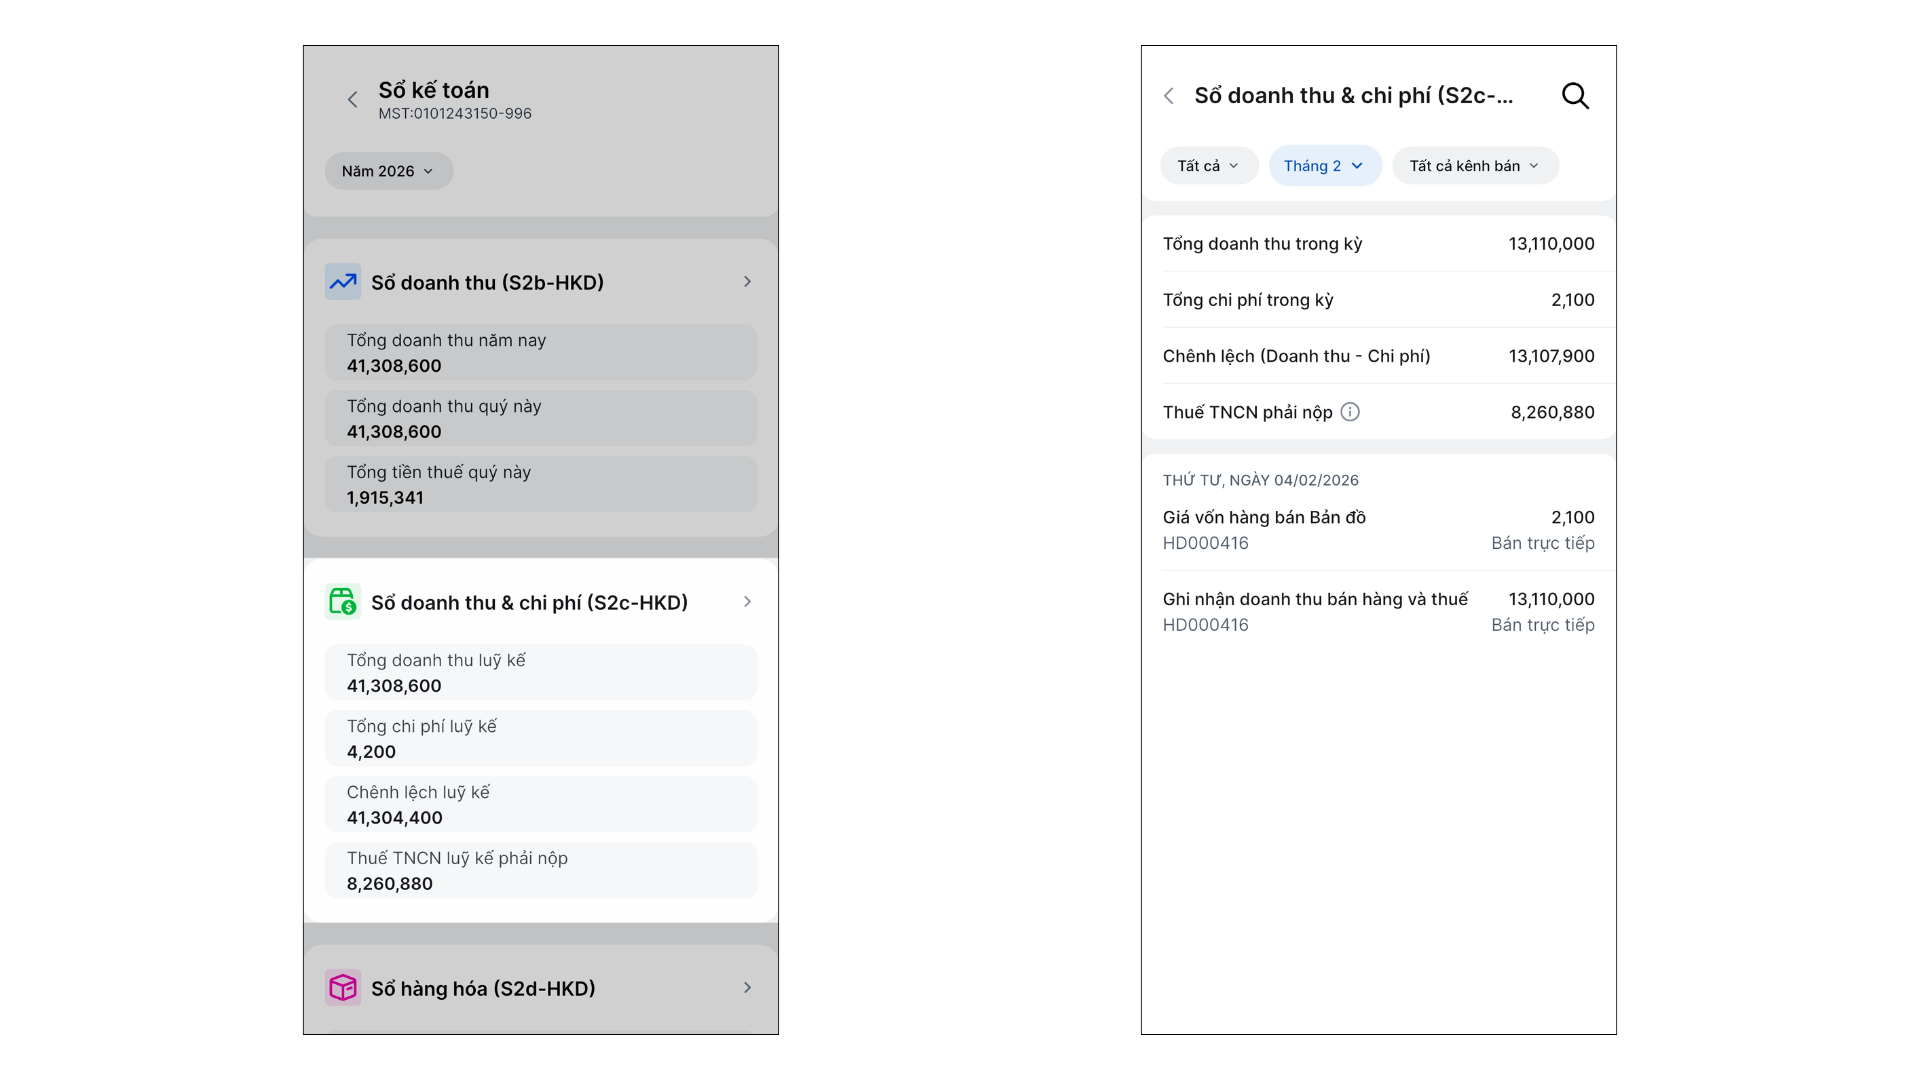Image resolution: width=1920 pixels, height=1080 pixels.
Task: Open Sổ hàng hóa (S2d-HKD) chevron
Action: tap(747, 988)
